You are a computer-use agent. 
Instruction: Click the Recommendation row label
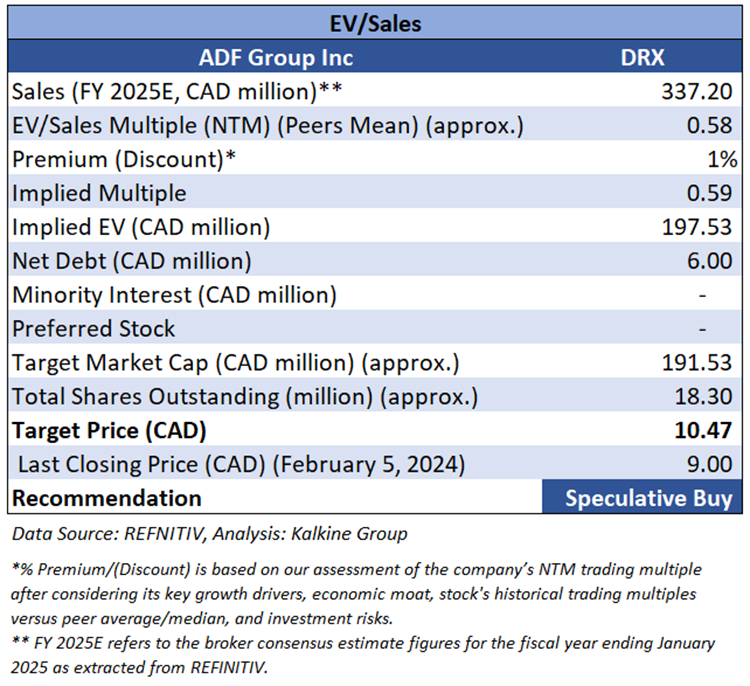coord(106,498)
